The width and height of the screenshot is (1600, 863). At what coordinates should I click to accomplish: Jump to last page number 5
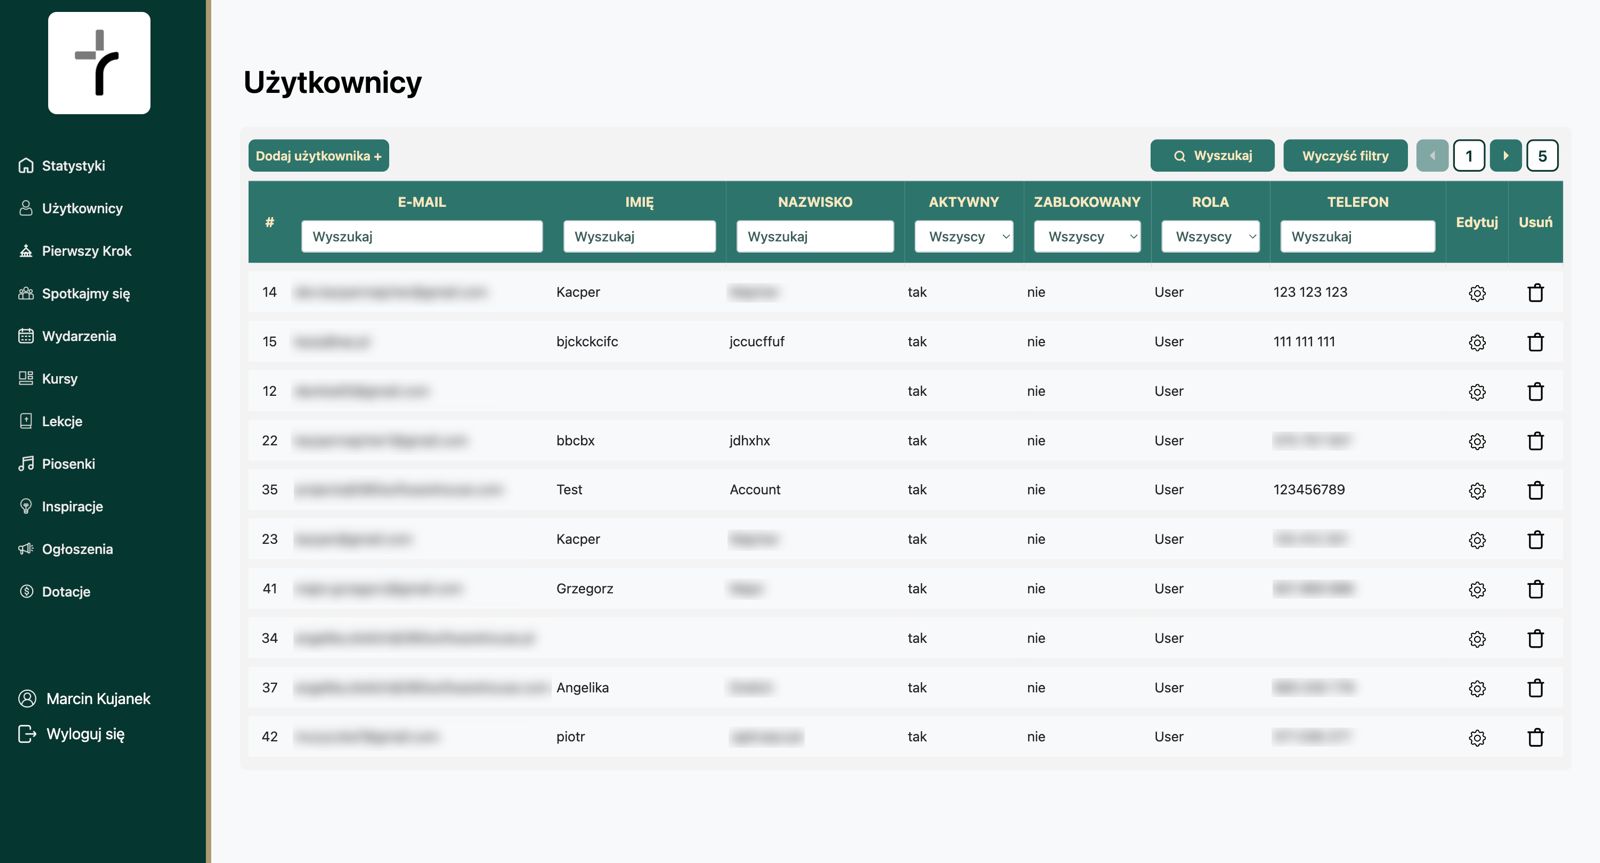point(1542,156)
